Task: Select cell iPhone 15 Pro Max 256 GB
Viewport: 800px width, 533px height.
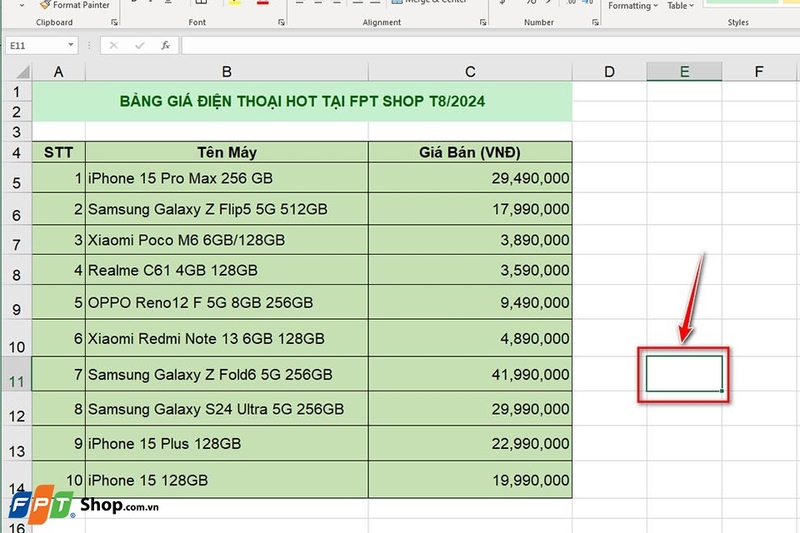Action: click(227, 178)
